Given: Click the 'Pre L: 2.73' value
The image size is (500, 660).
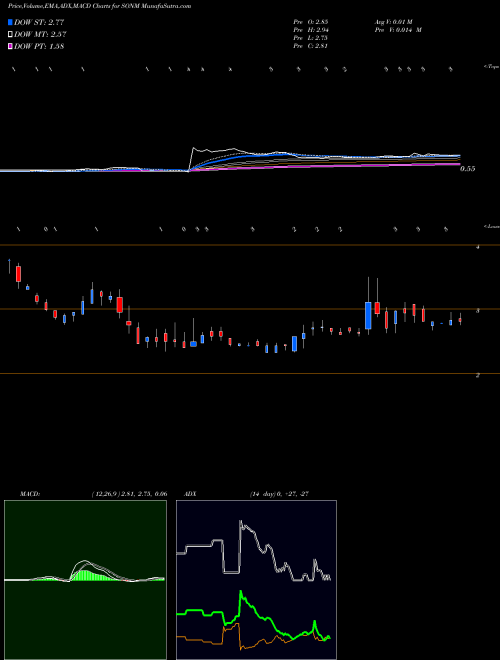Looking at the screenshot, I should 311,38.
